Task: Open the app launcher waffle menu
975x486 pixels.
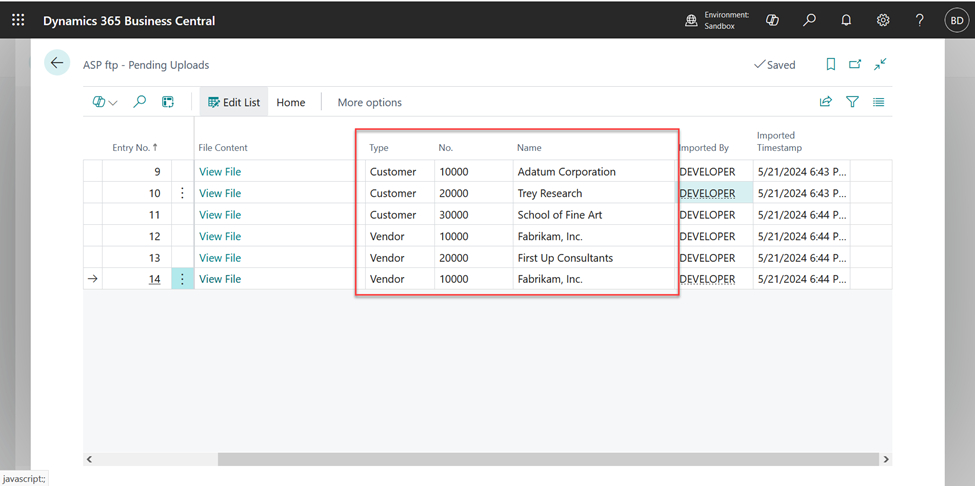Action: 18,20
